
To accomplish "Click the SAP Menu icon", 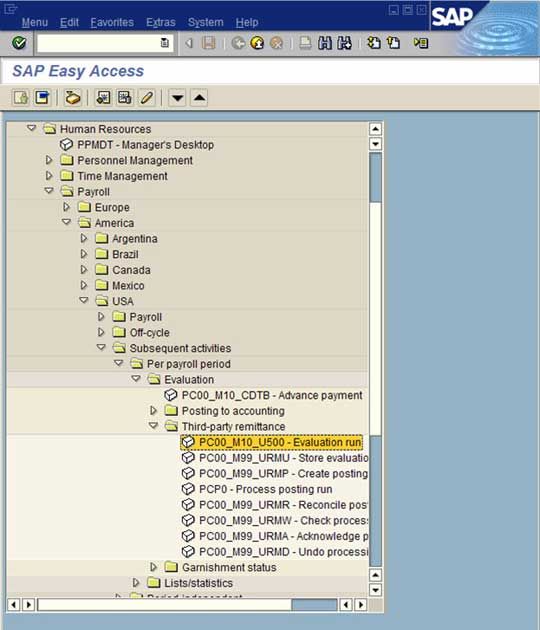I will [x=42, y=98].
